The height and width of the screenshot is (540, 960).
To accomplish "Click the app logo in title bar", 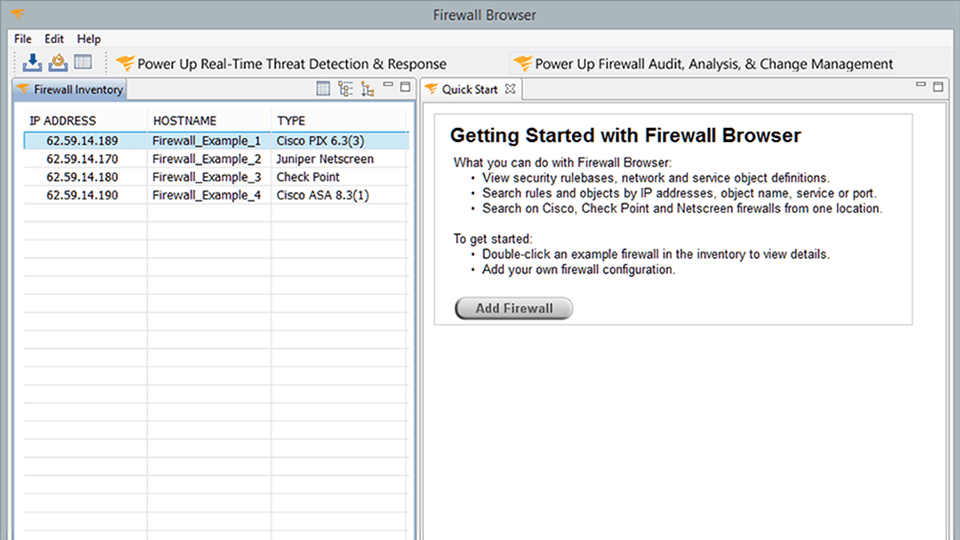I will (17, 13).
